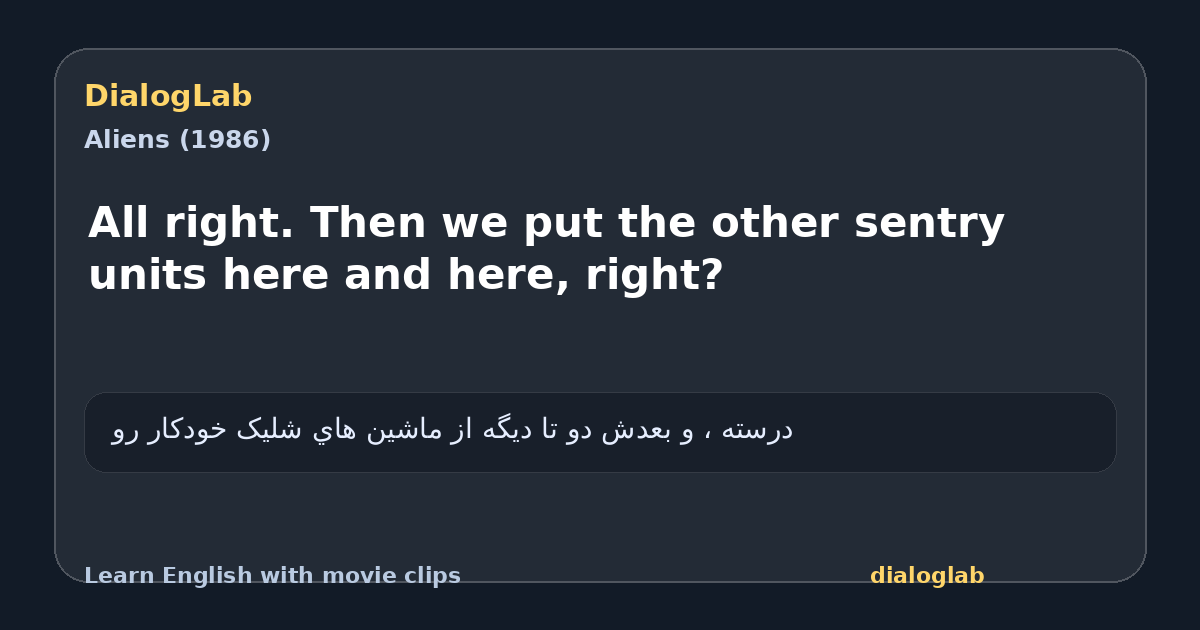Select the Aliens (1986) movie title

(x=177, y=140)
